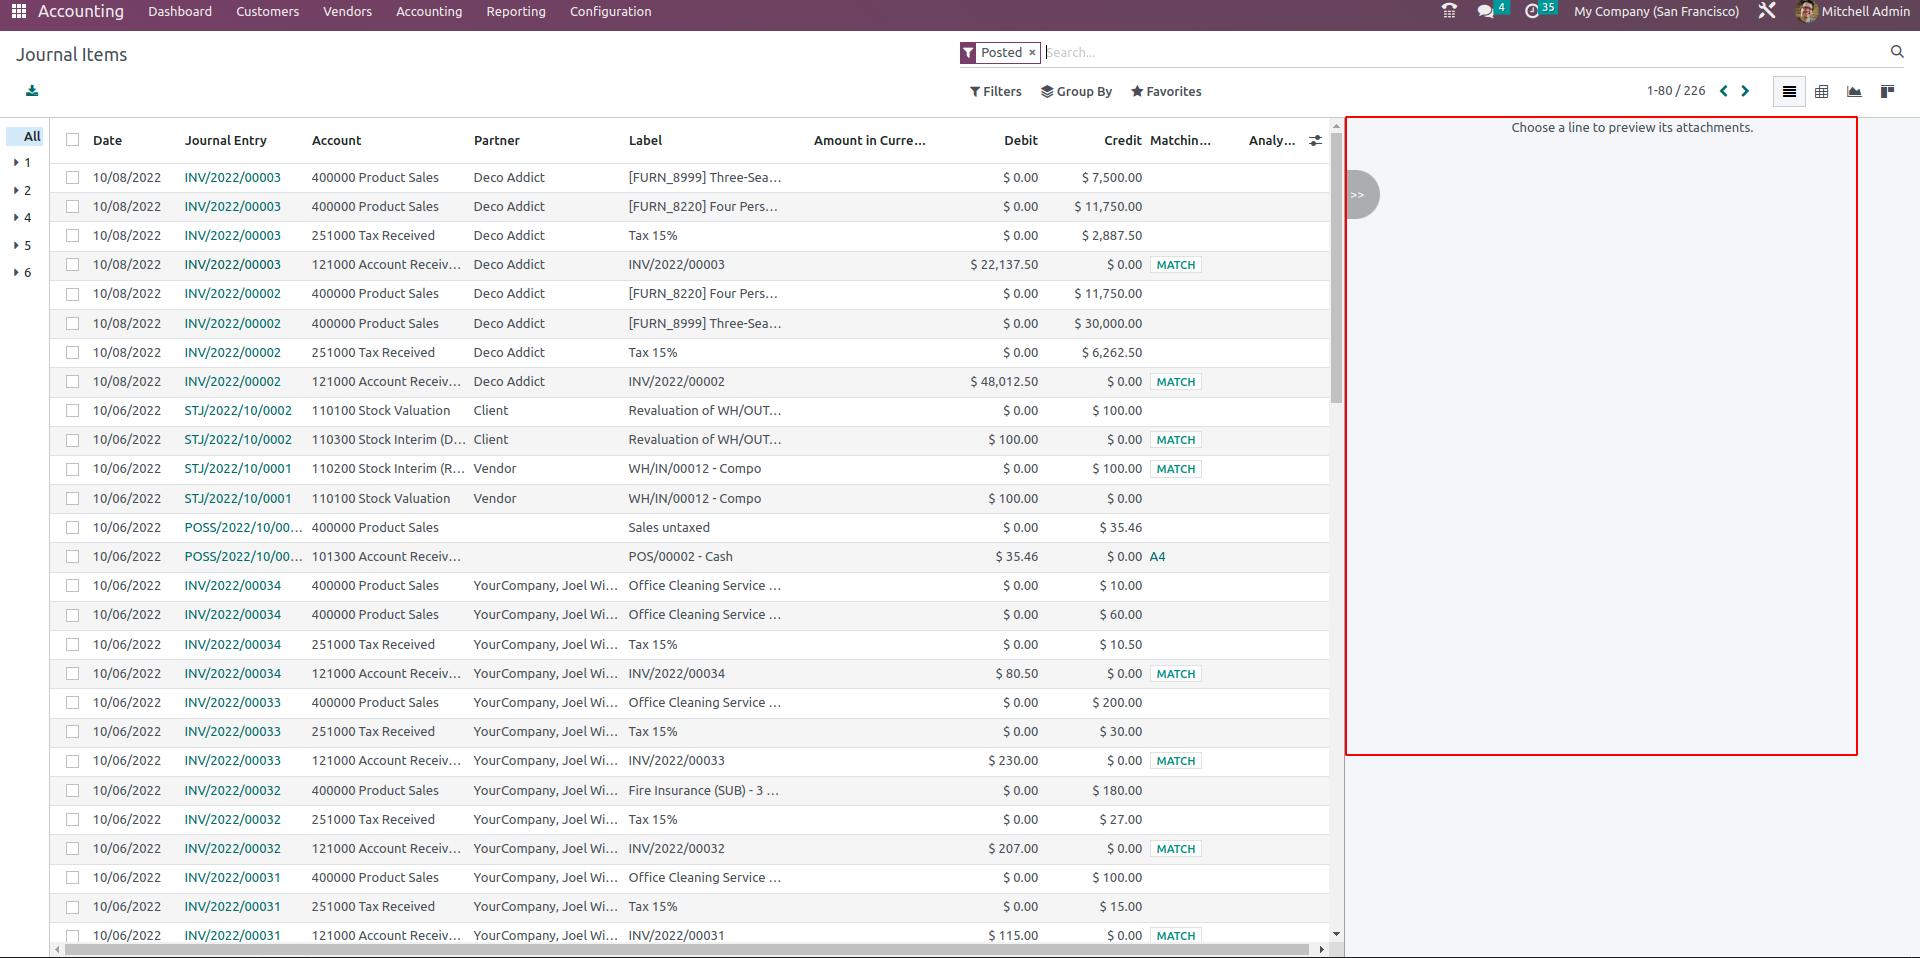Switch to graph view

pyautogui.click(x=1854, y=91)
